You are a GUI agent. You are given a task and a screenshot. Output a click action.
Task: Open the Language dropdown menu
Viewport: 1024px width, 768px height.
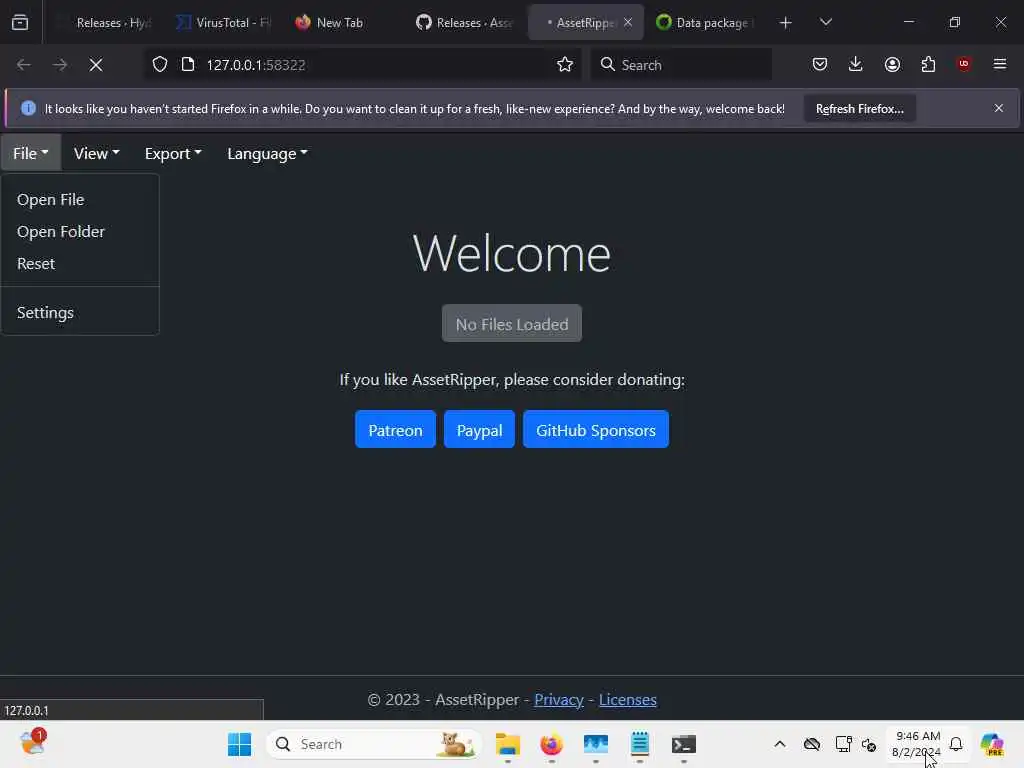(267, 153)
